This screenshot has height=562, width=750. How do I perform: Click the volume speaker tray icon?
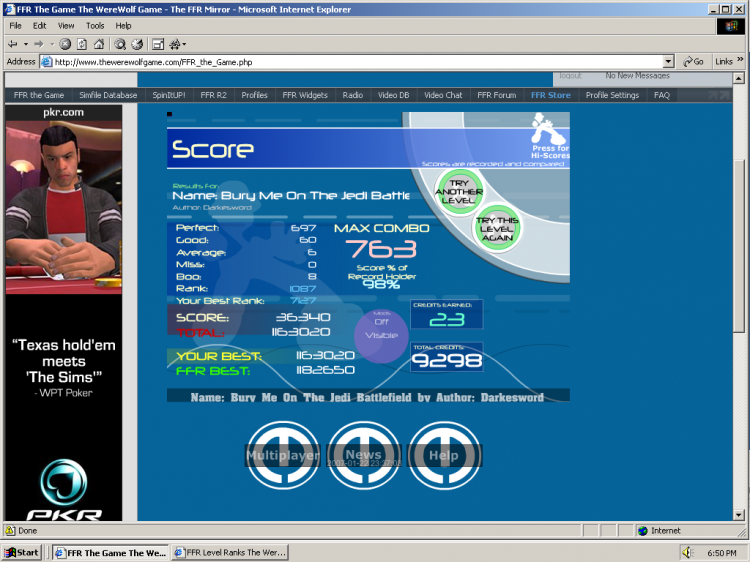point(687,552)
